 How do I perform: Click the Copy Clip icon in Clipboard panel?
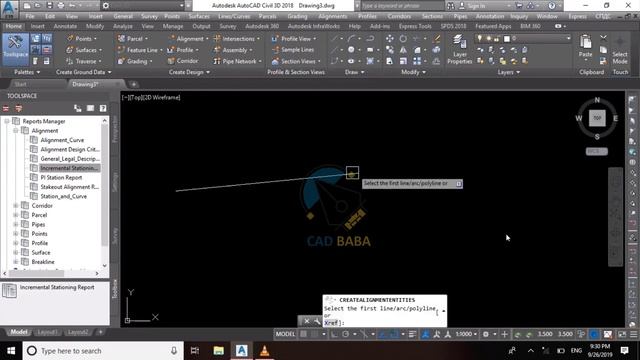[603, 50]
